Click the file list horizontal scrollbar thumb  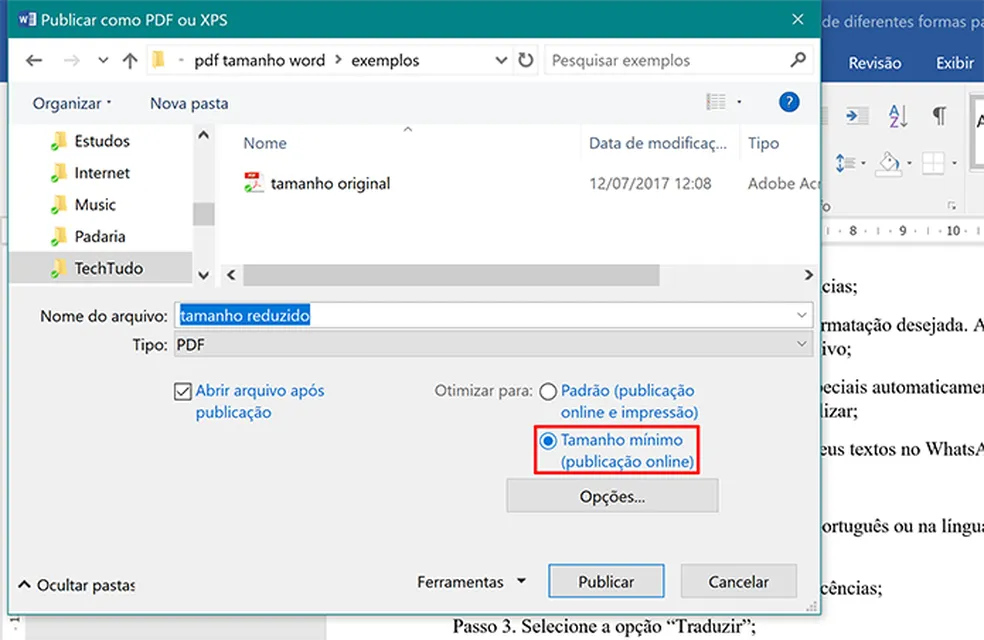451,275
